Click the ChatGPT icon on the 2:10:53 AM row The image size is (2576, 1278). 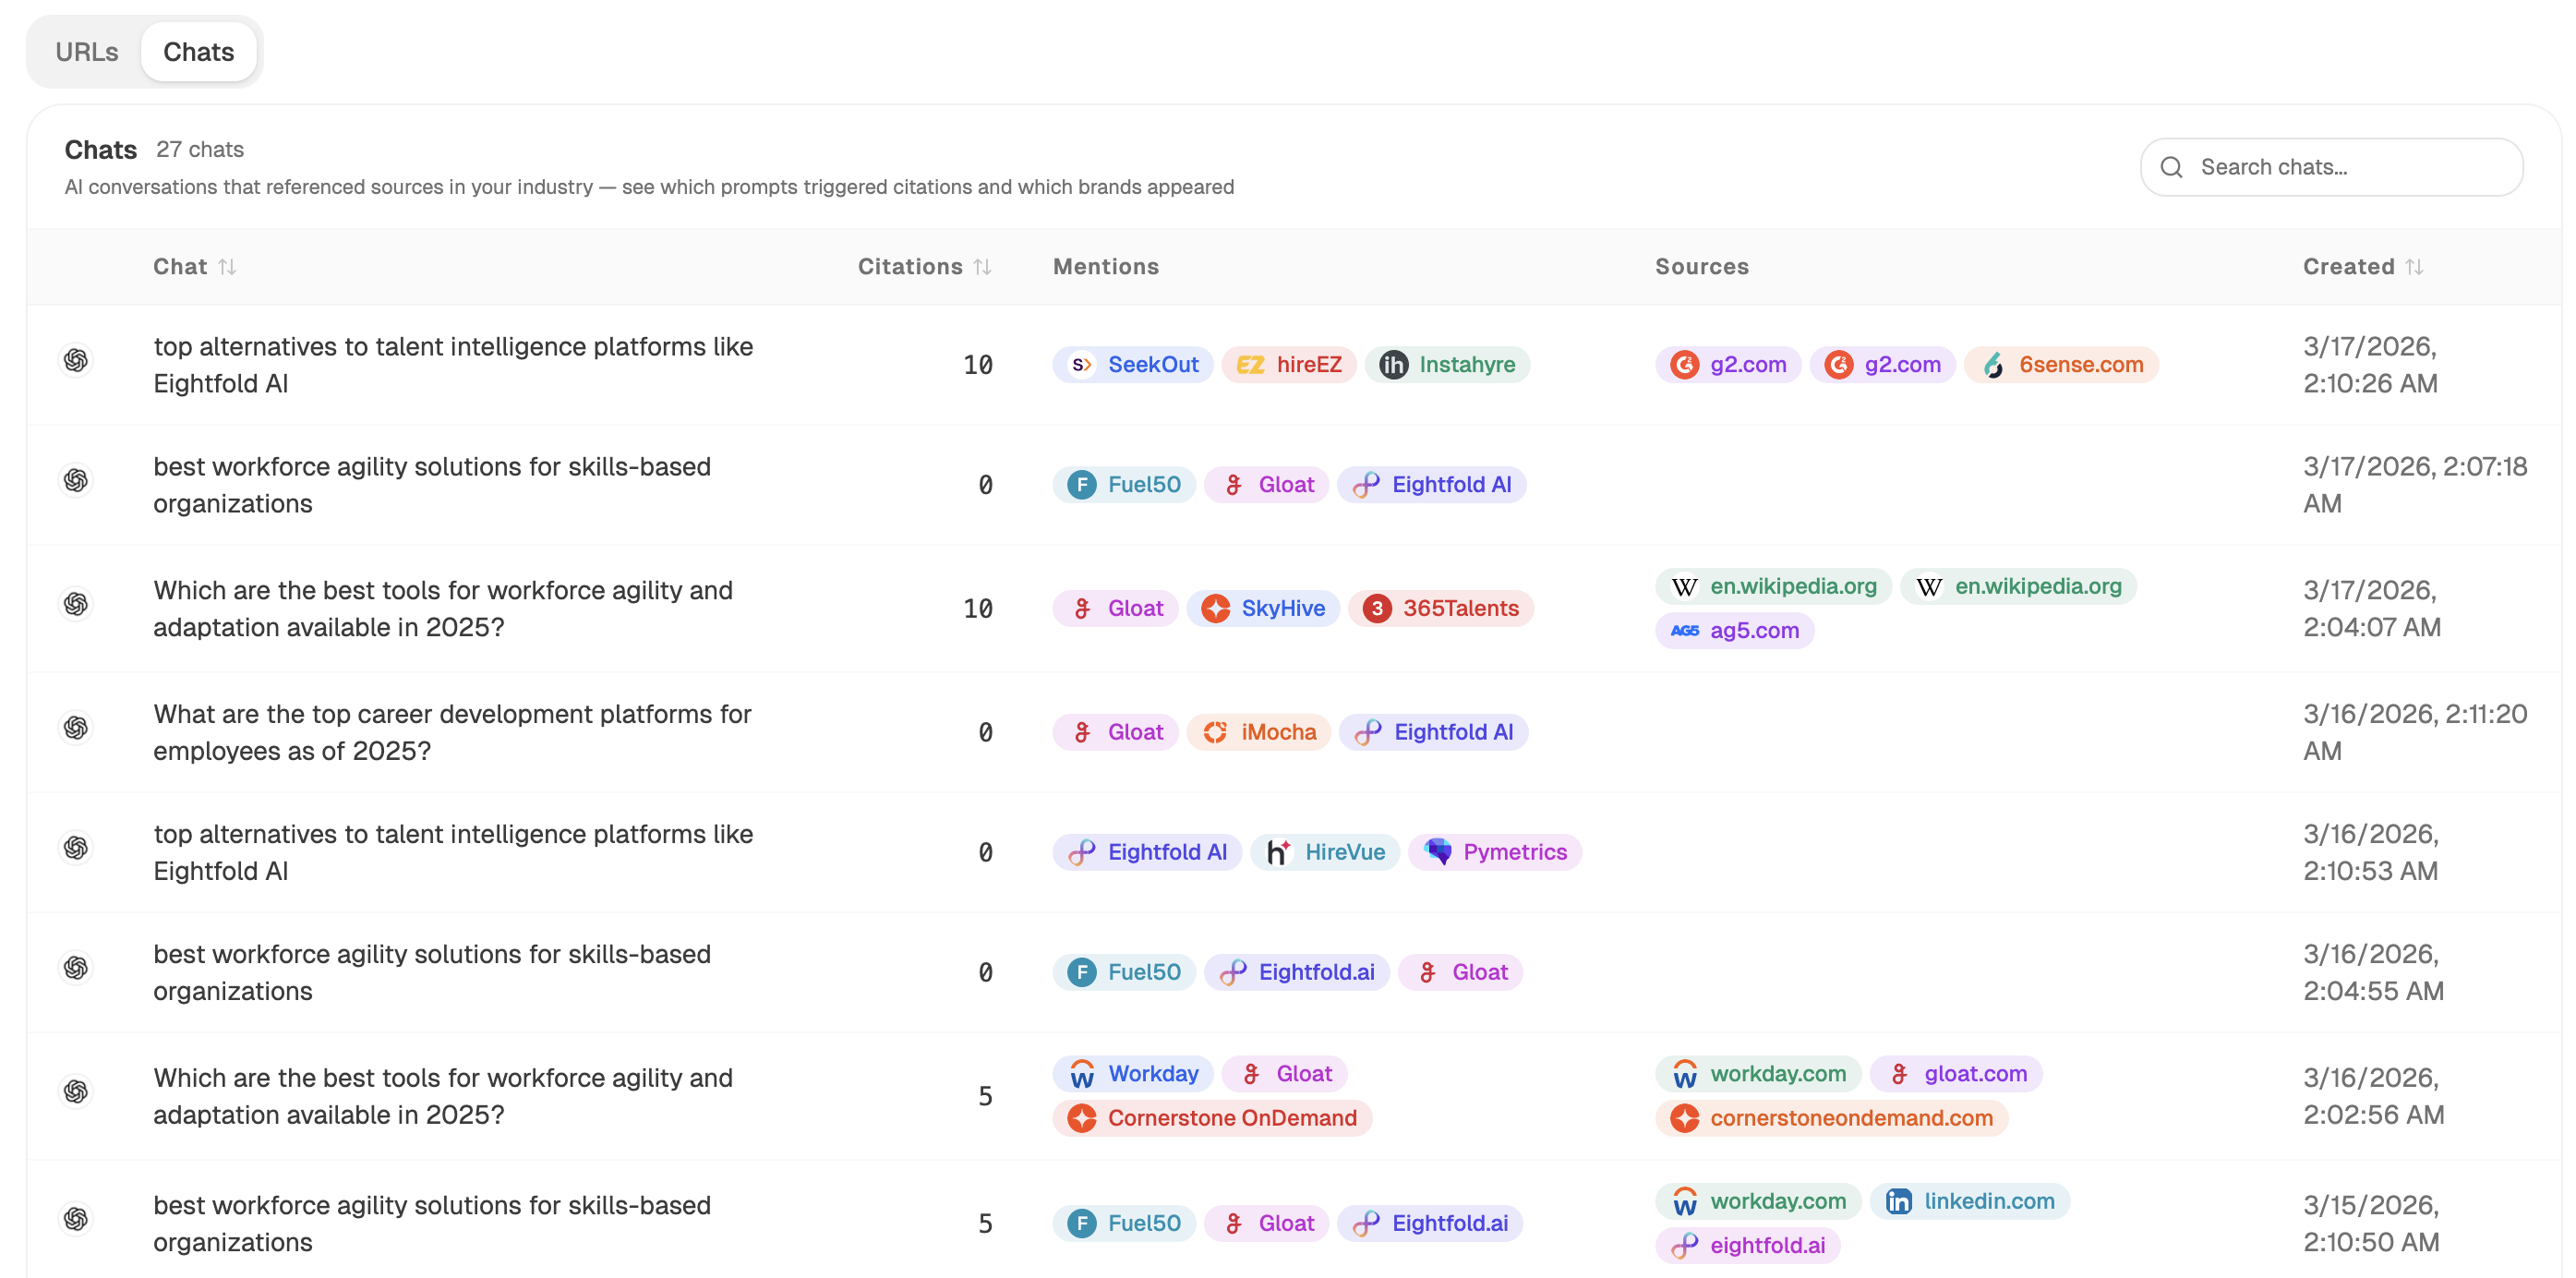(x=76, y=848)
